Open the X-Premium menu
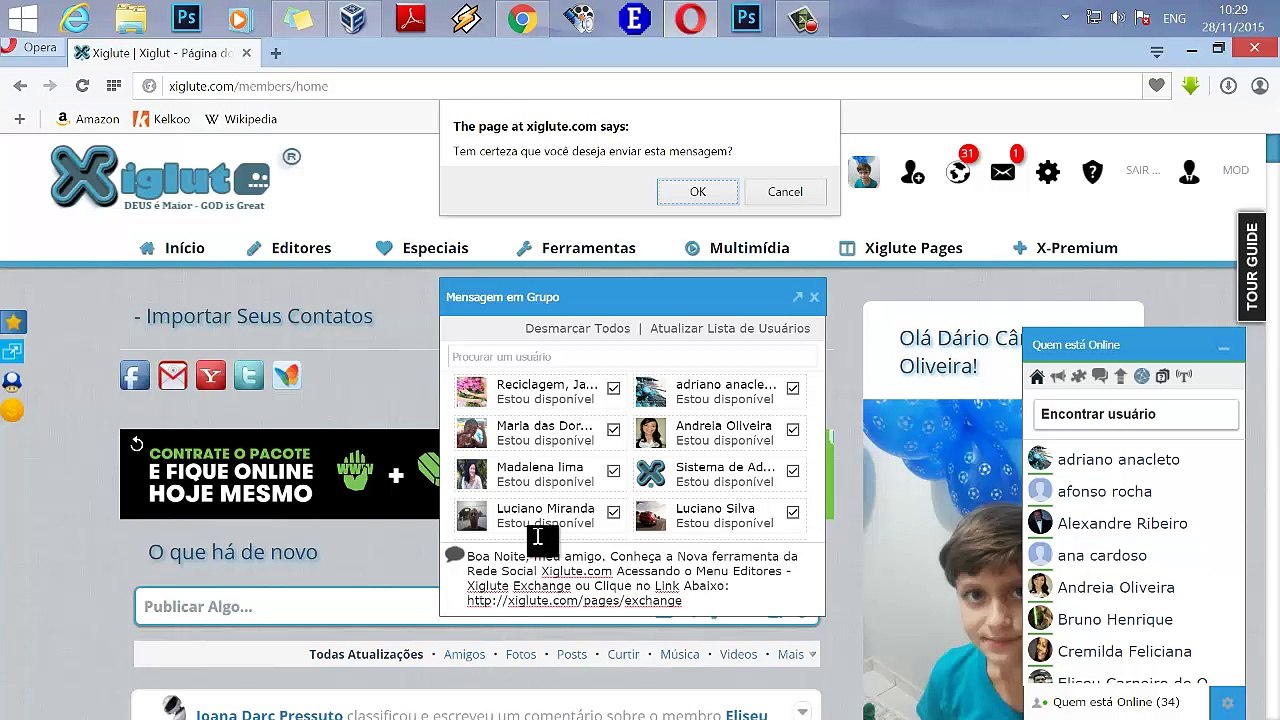 tap(1065, 248)
